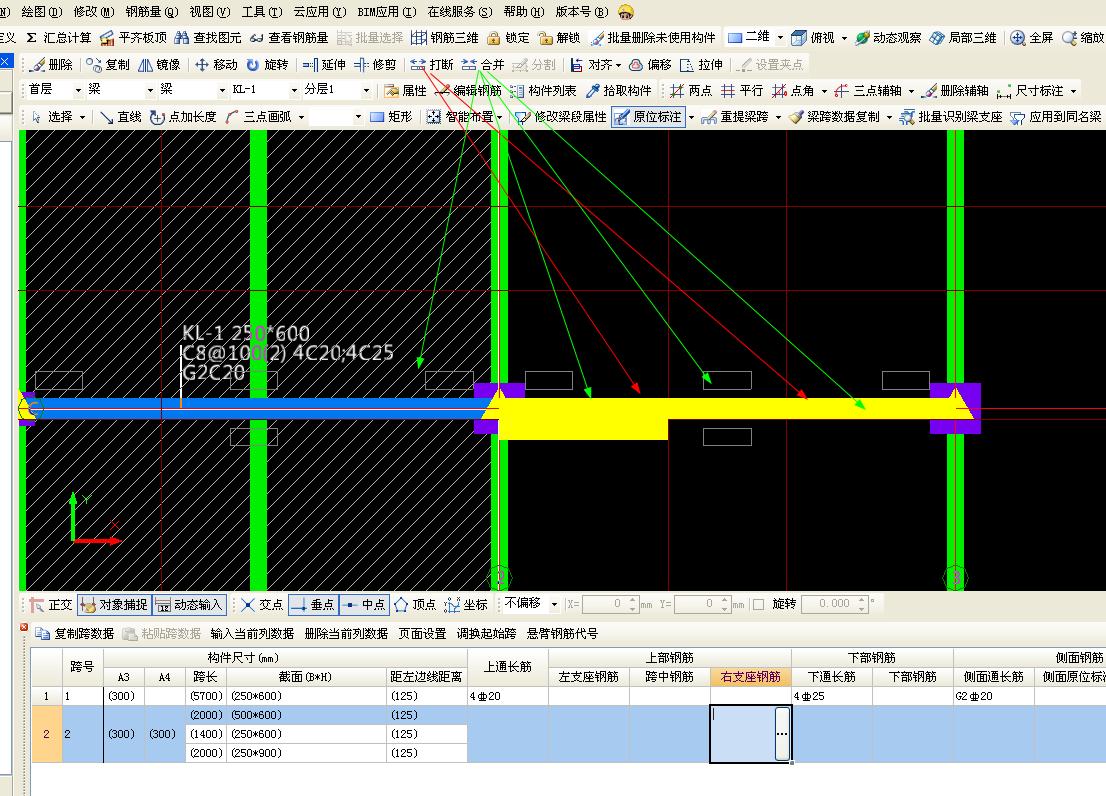Choose 两点 two-point auxiliary axis

click(691, 91)
